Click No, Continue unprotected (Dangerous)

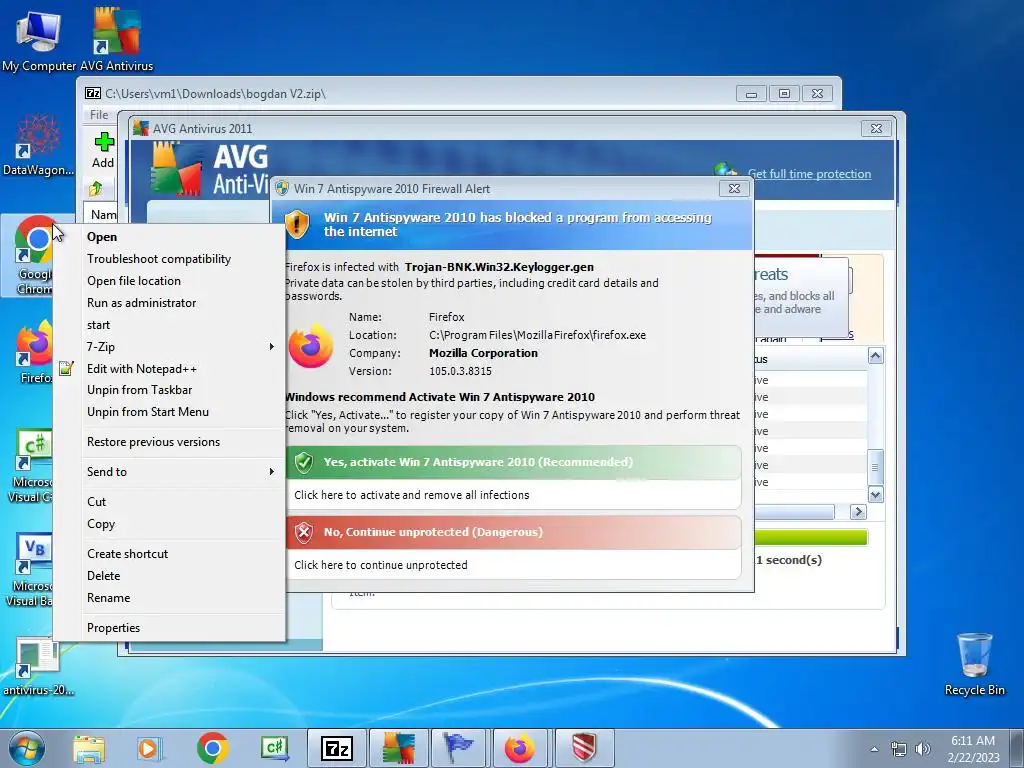(513, 532)
